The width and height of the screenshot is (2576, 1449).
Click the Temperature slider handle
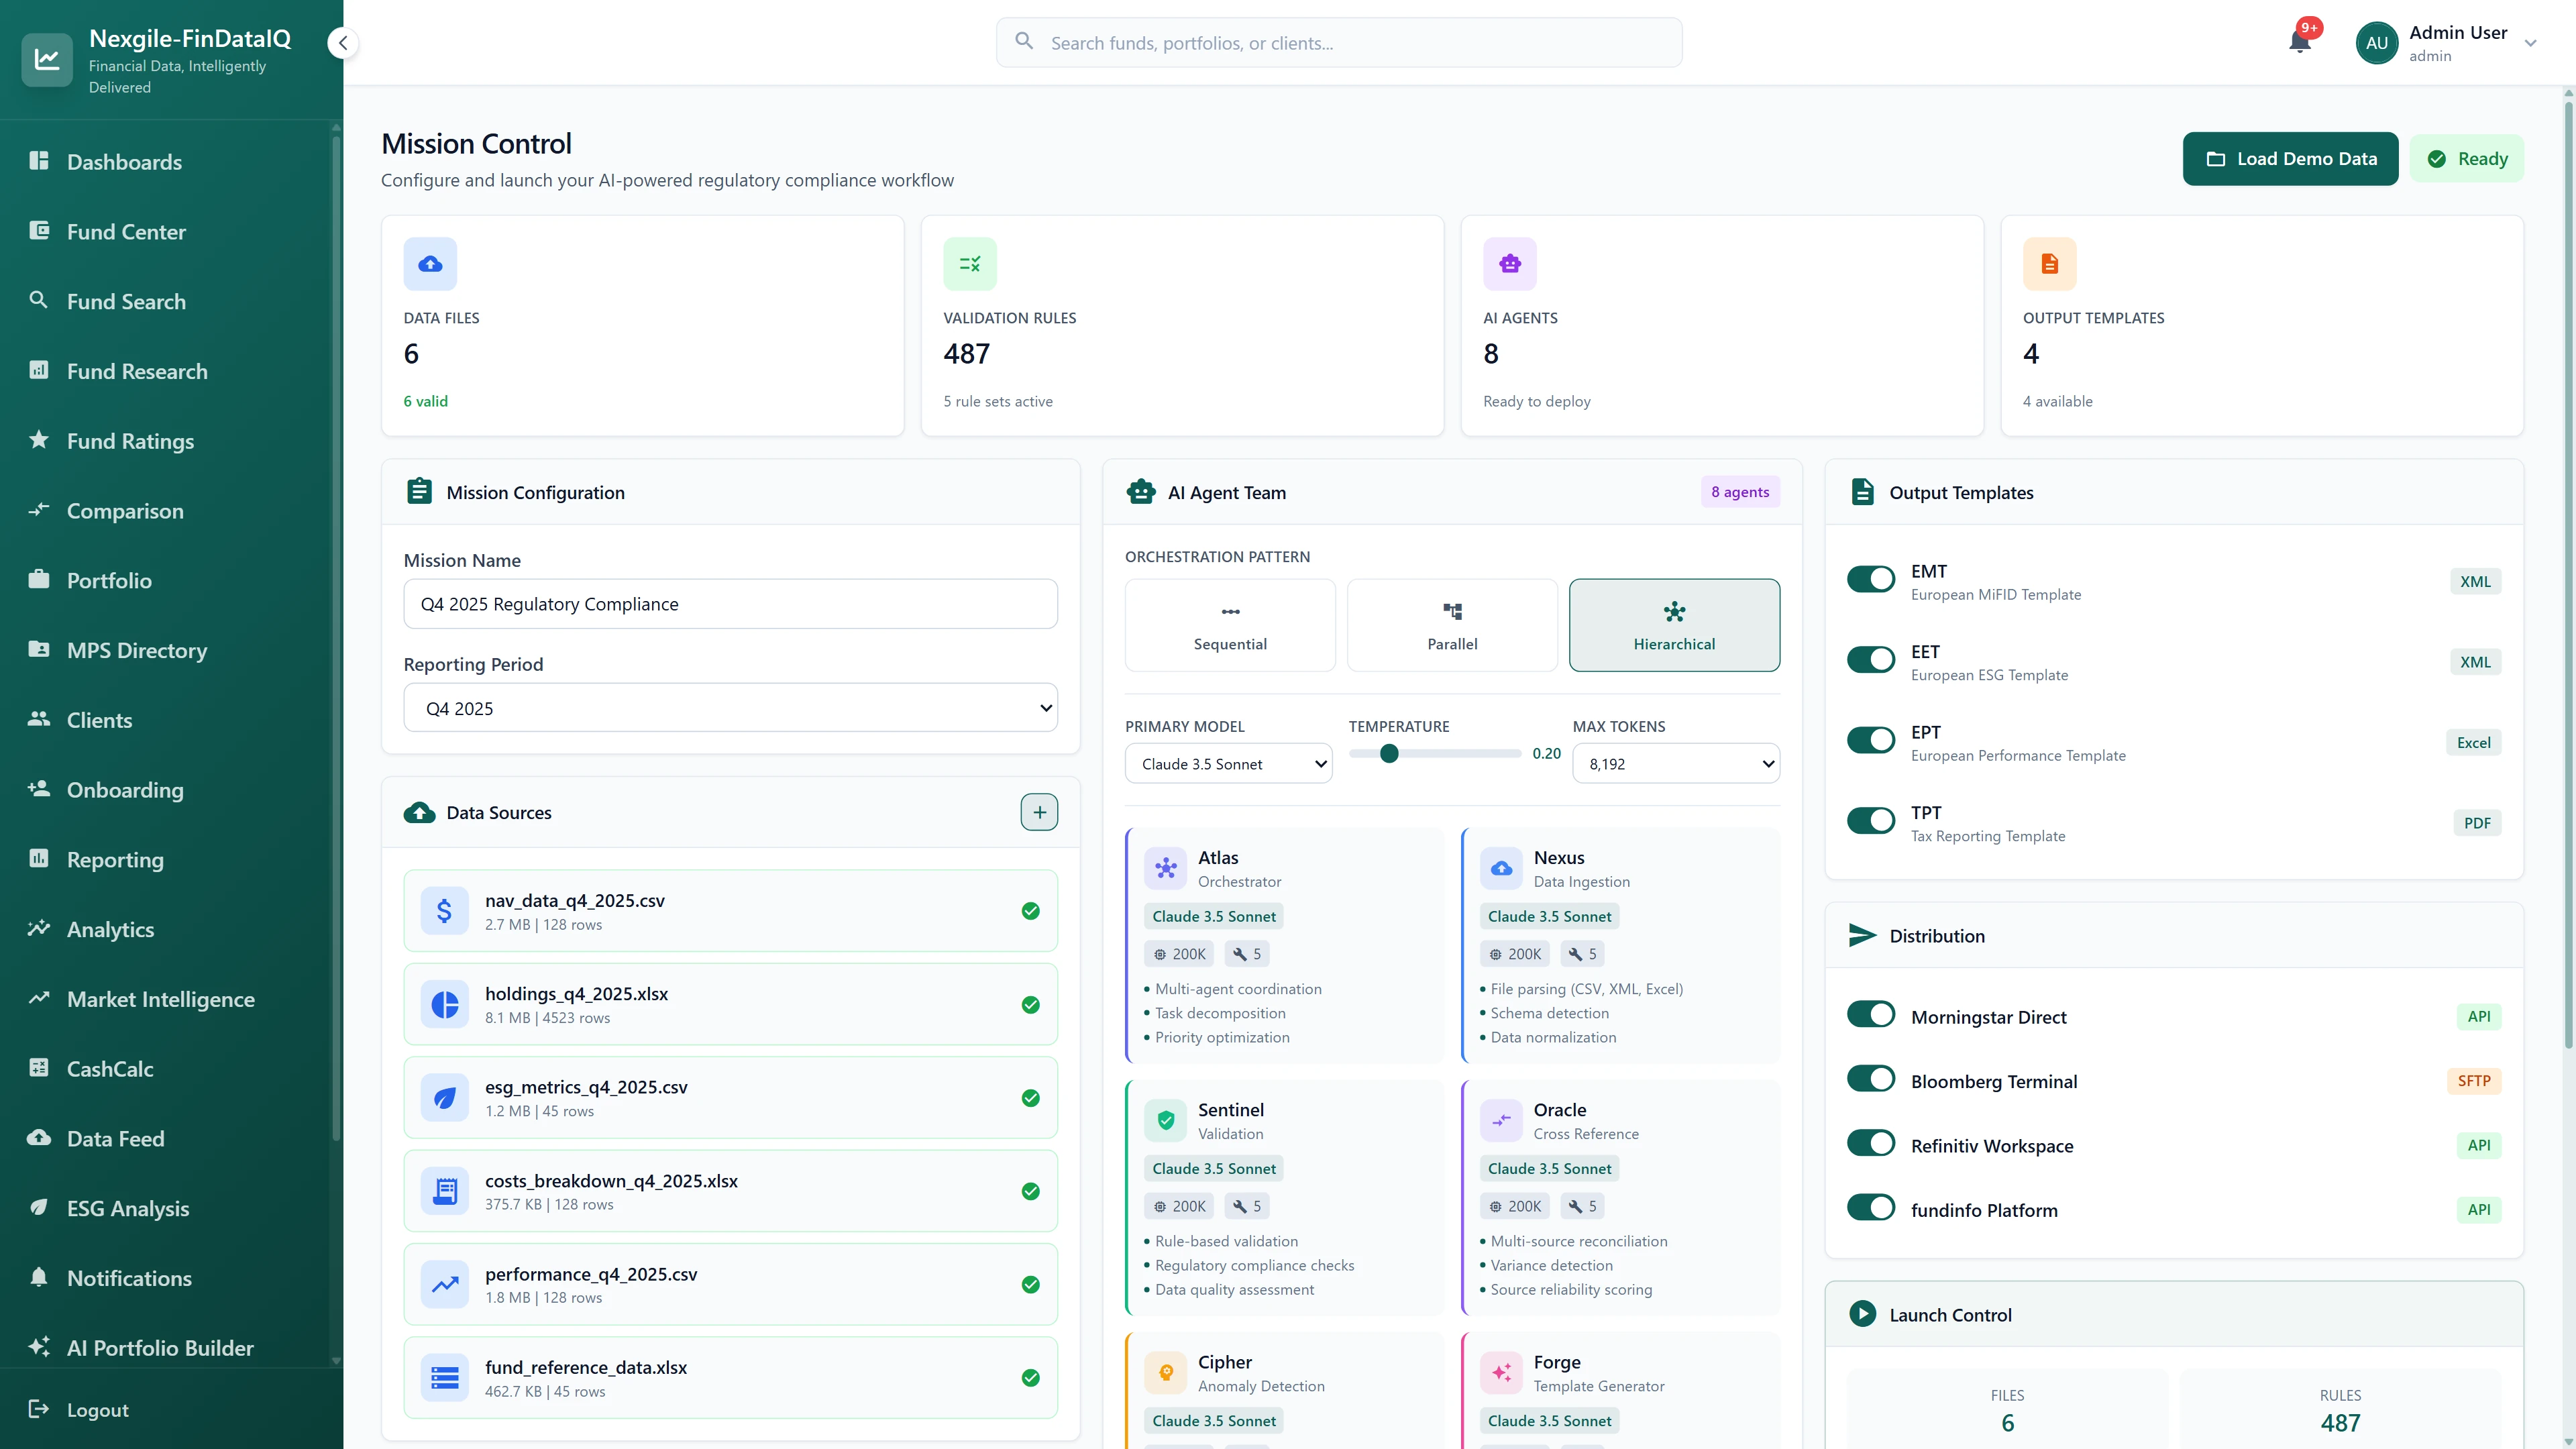[x=1389, y=754]
